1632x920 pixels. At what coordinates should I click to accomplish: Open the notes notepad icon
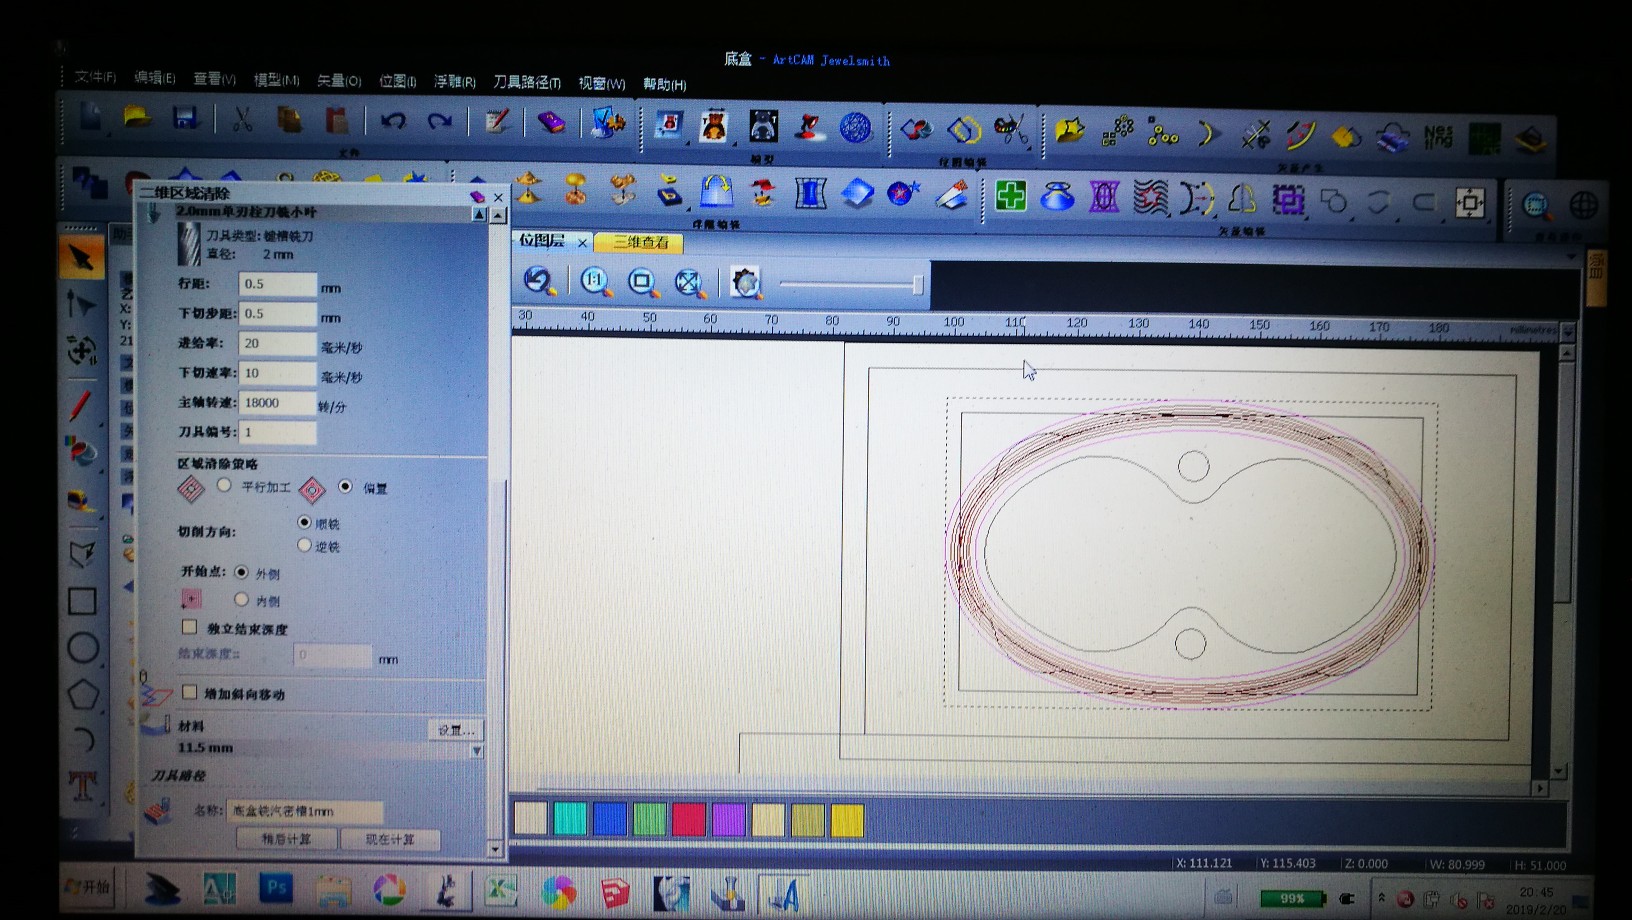[497, 122]
